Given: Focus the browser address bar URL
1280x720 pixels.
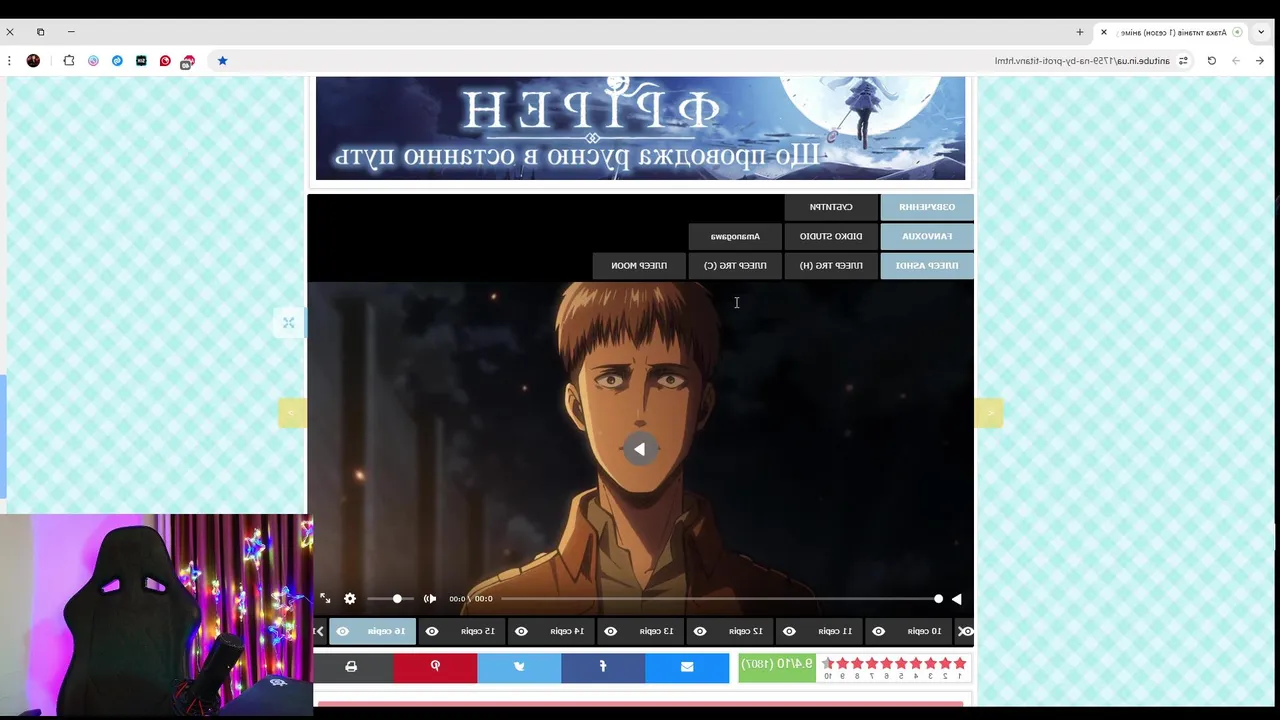Looking at the screenshot, I should [1081, 61].
